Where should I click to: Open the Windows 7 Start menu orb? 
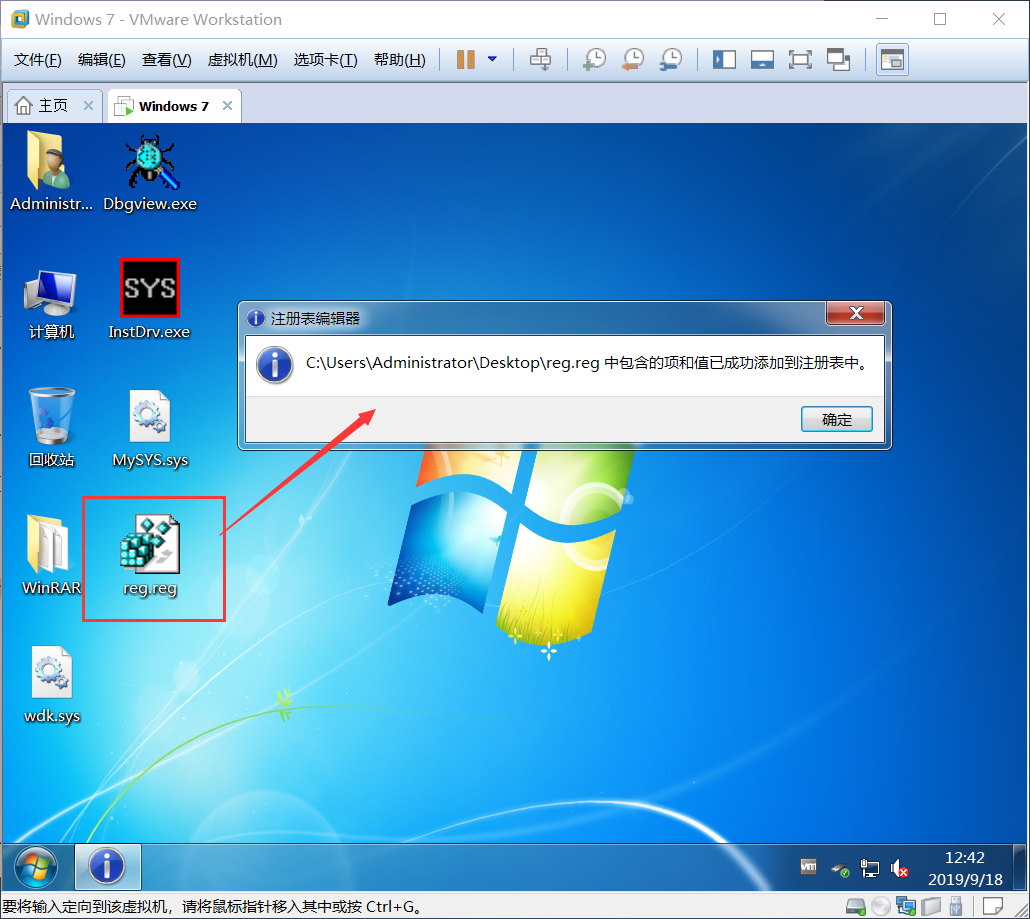[35, 867]
